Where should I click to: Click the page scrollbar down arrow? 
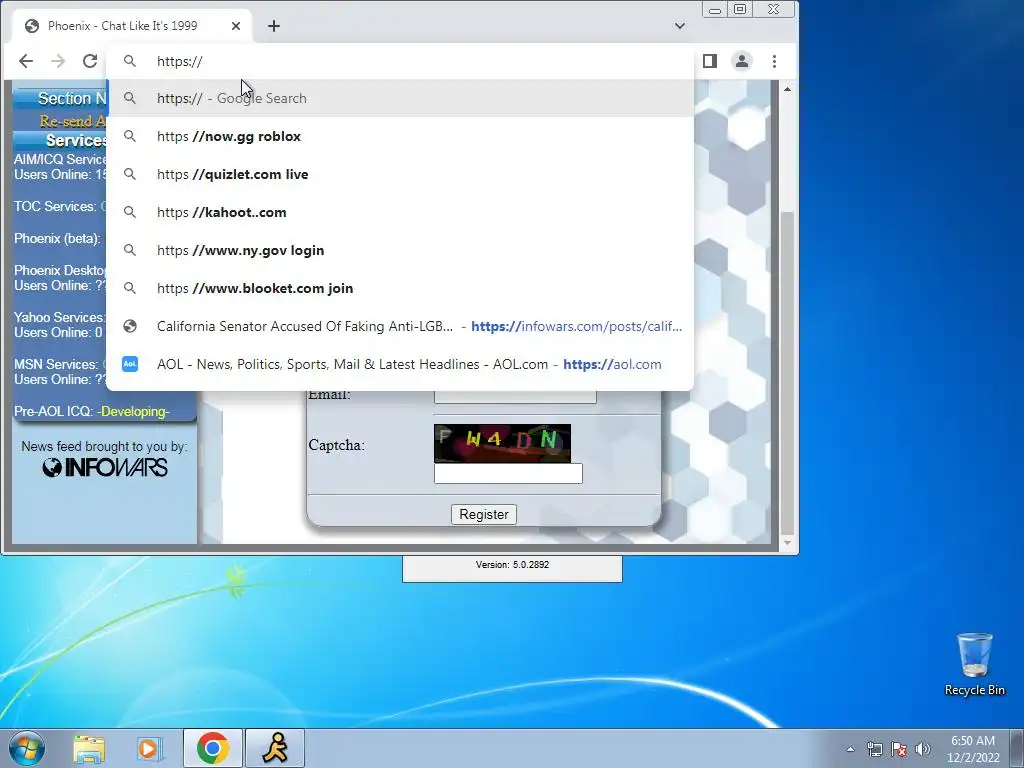tap(788, 543)
